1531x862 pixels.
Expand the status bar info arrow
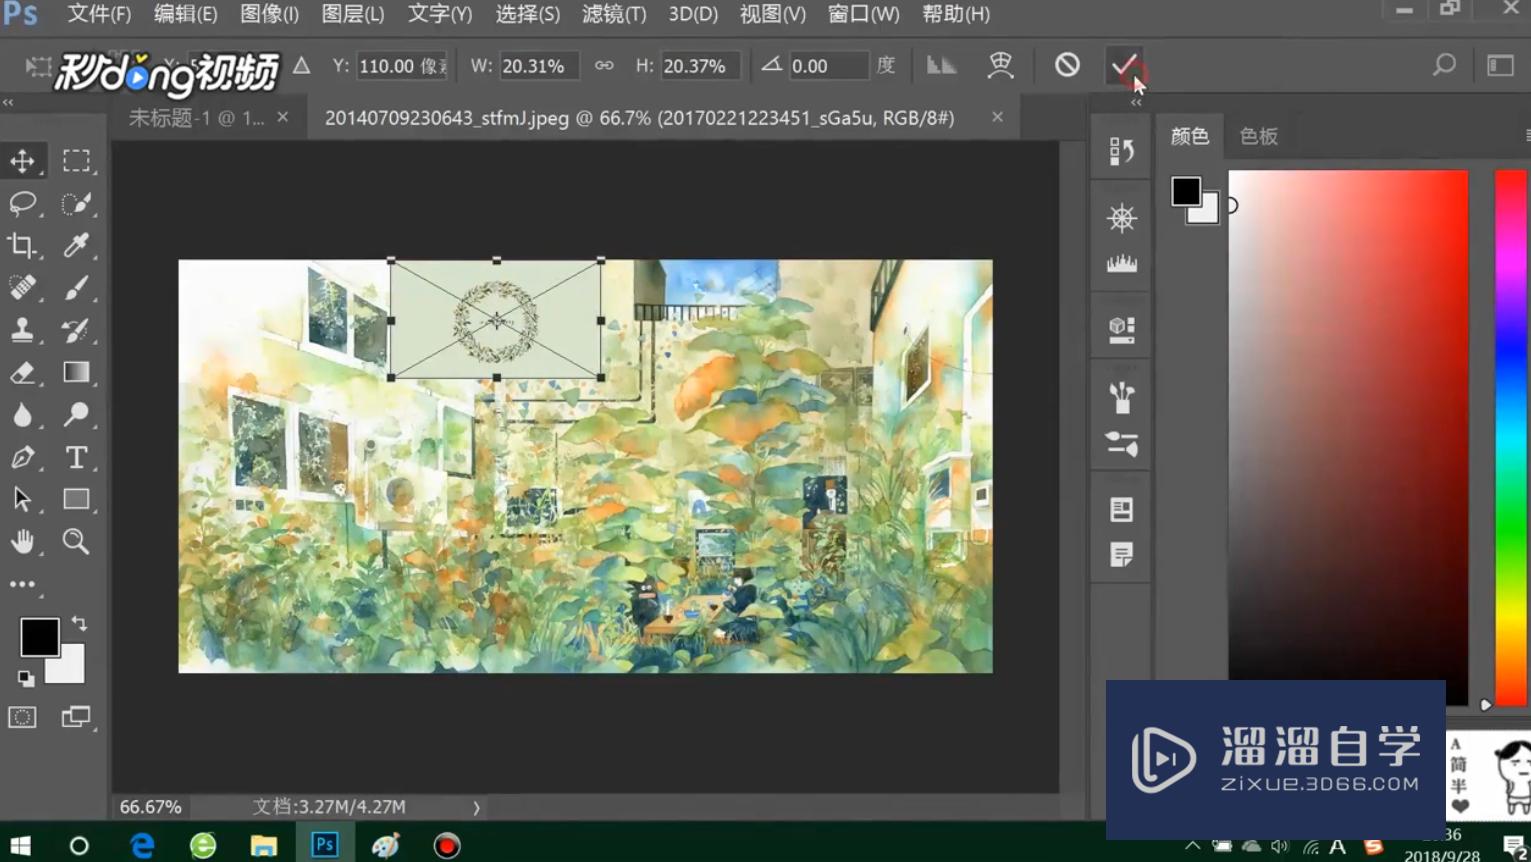click(476, 807)
